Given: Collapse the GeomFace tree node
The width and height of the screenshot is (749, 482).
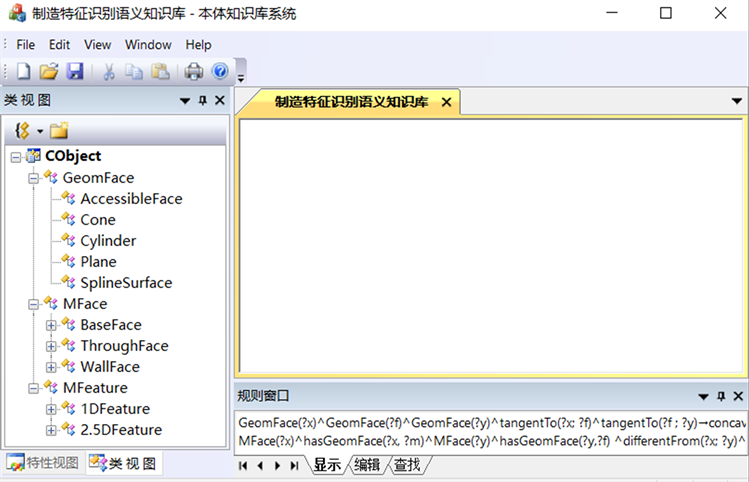Looking at the screenshot, I should pos(33,178).
